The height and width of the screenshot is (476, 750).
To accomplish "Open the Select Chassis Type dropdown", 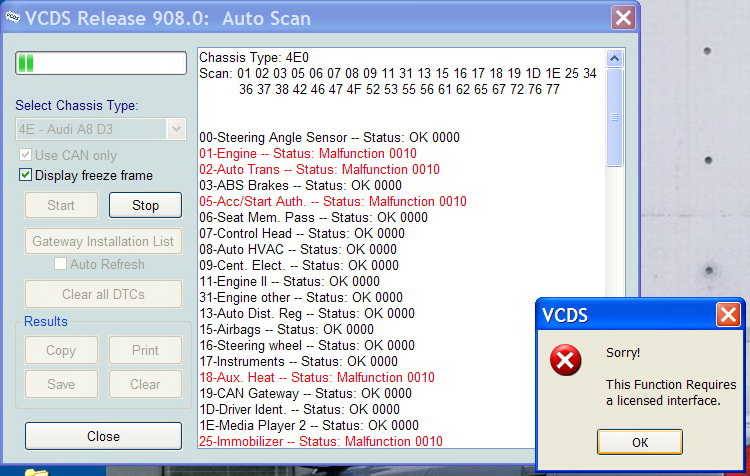I will (x=176, y=128).
